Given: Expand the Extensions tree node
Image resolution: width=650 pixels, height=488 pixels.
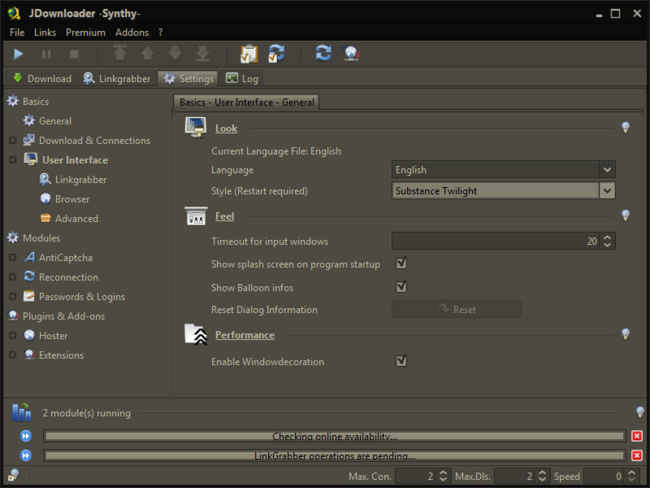Looking at the screenshot, I should [x=12, y=355].
